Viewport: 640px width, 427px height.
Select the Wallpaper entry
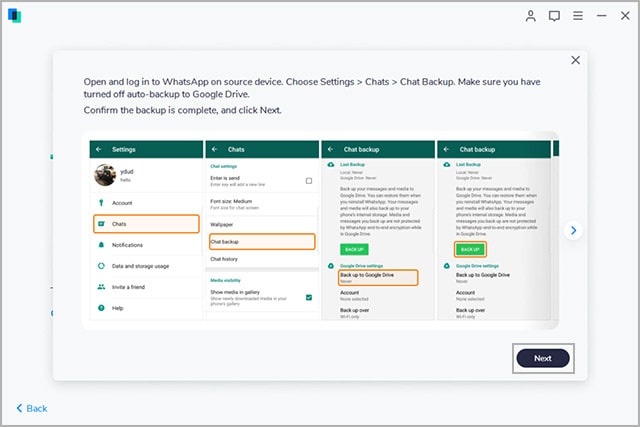(x=262, y=225)
